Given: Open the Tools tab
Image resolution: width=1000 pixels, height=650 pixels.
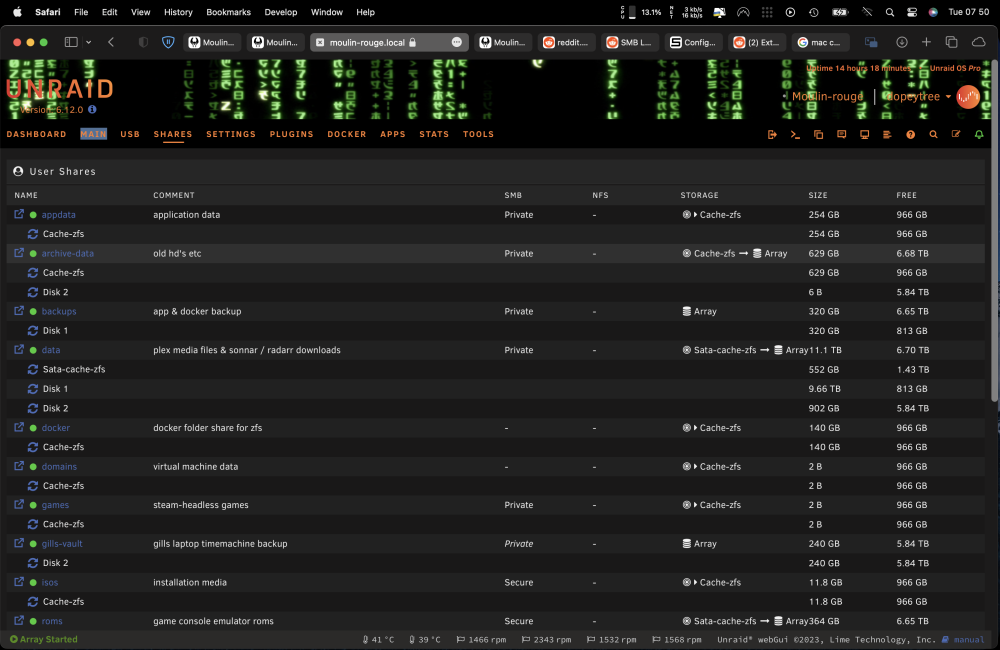Looking at the screenshot, I should pos(478,134).
